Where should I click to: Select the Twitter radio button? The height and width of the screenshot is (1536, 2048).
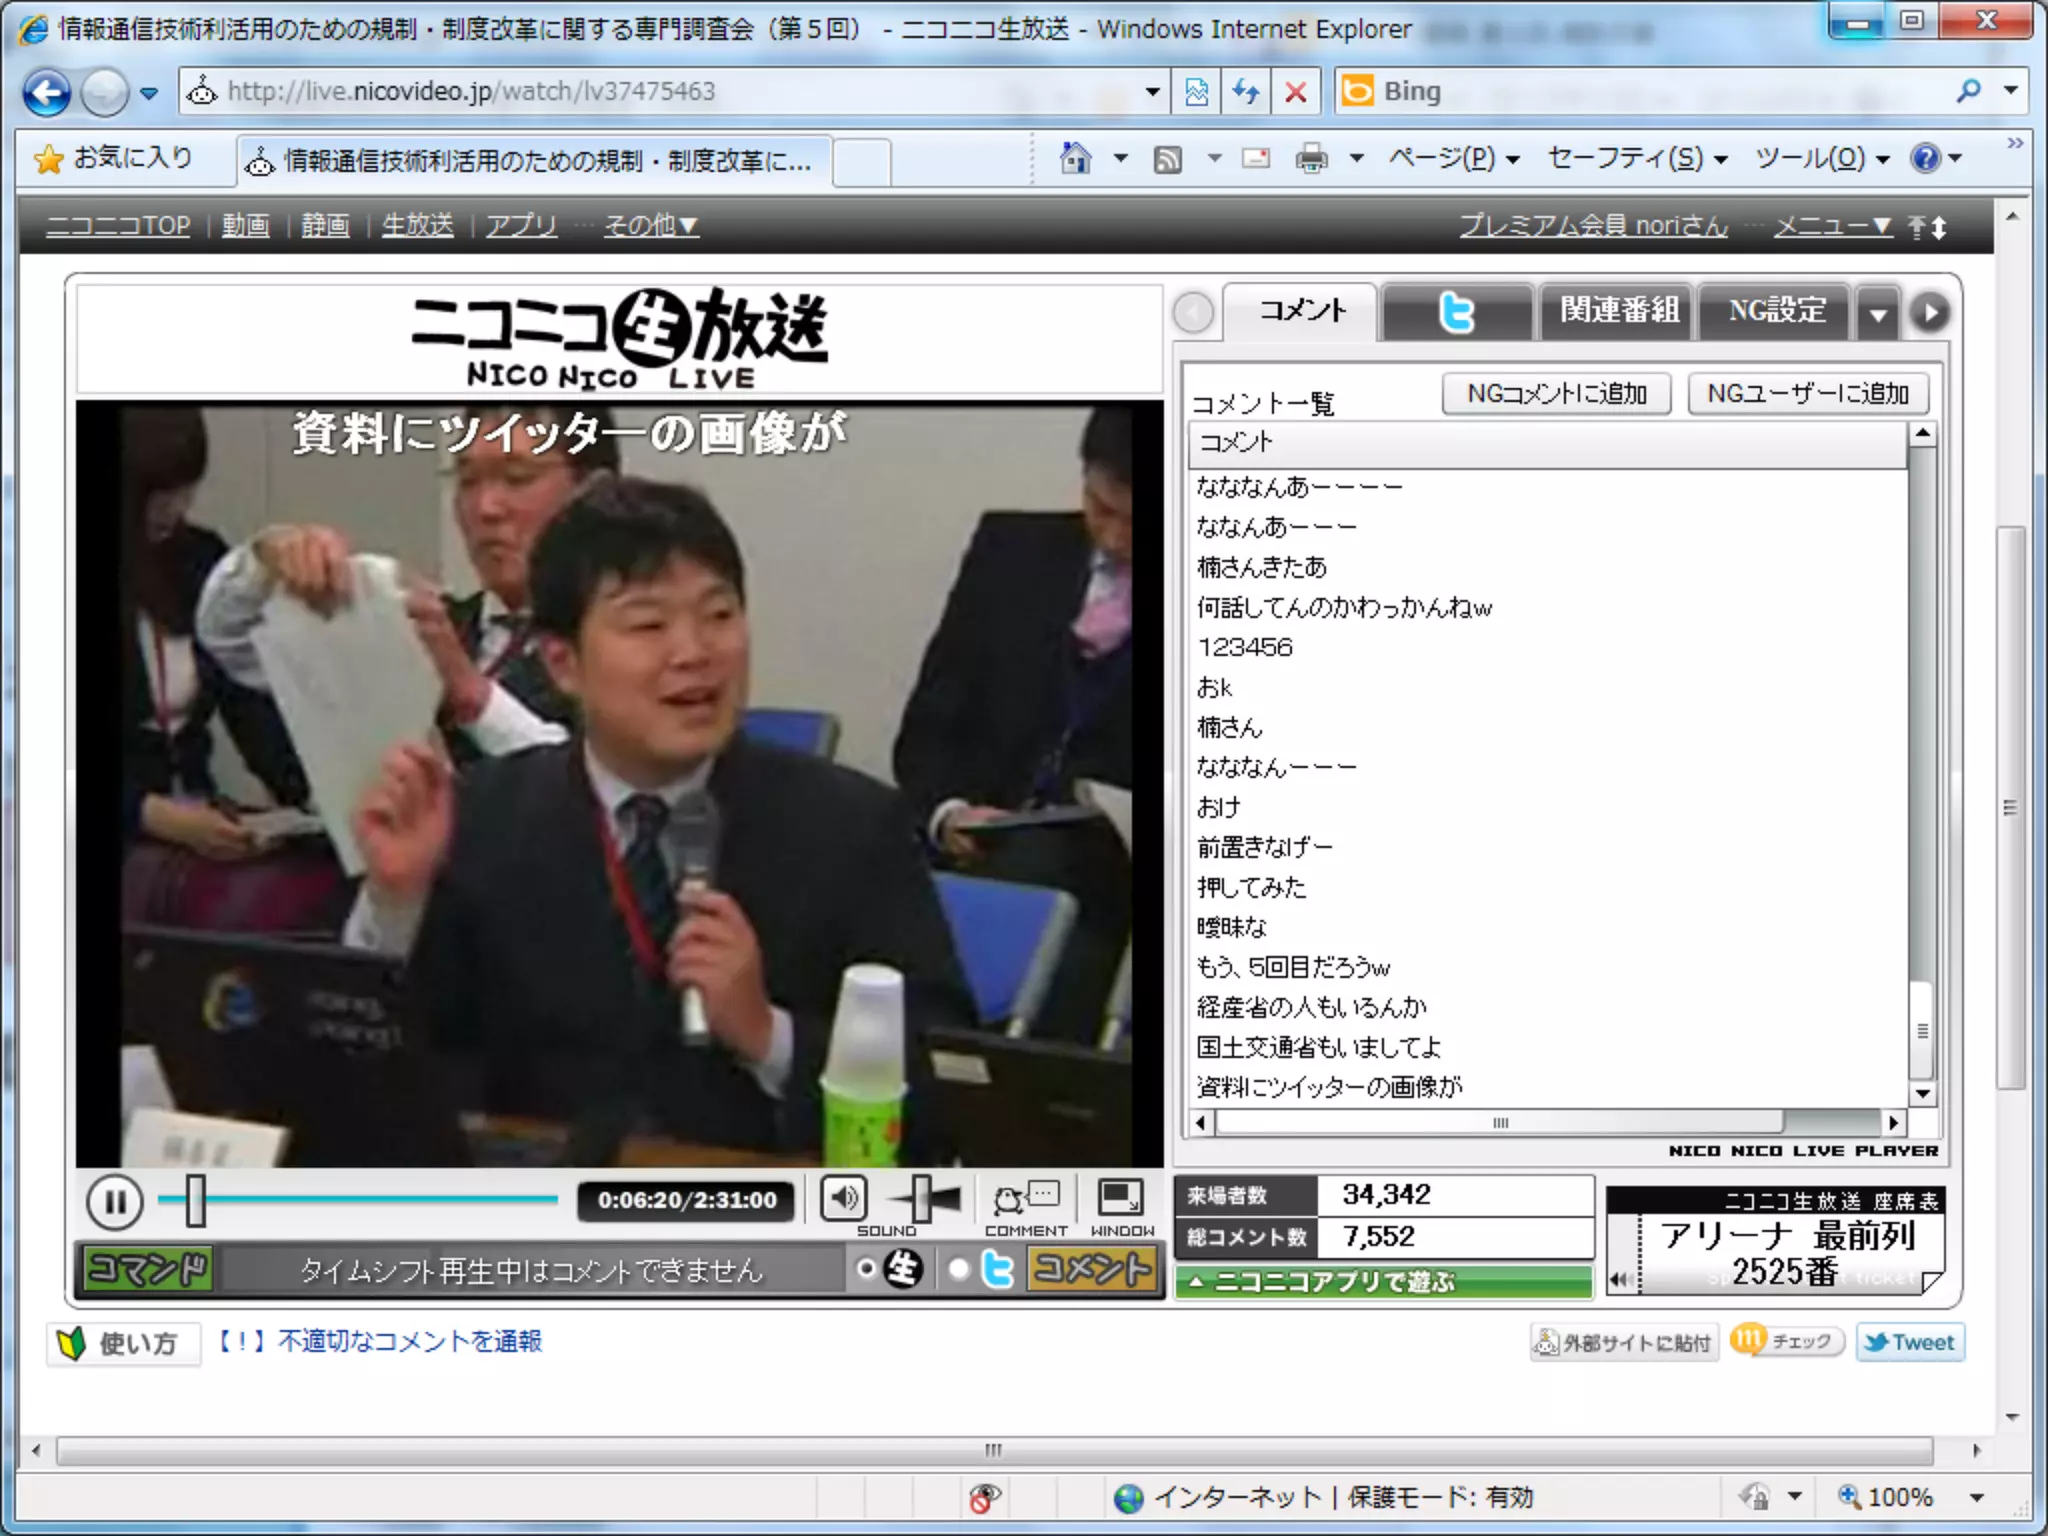click(959, 1269)
